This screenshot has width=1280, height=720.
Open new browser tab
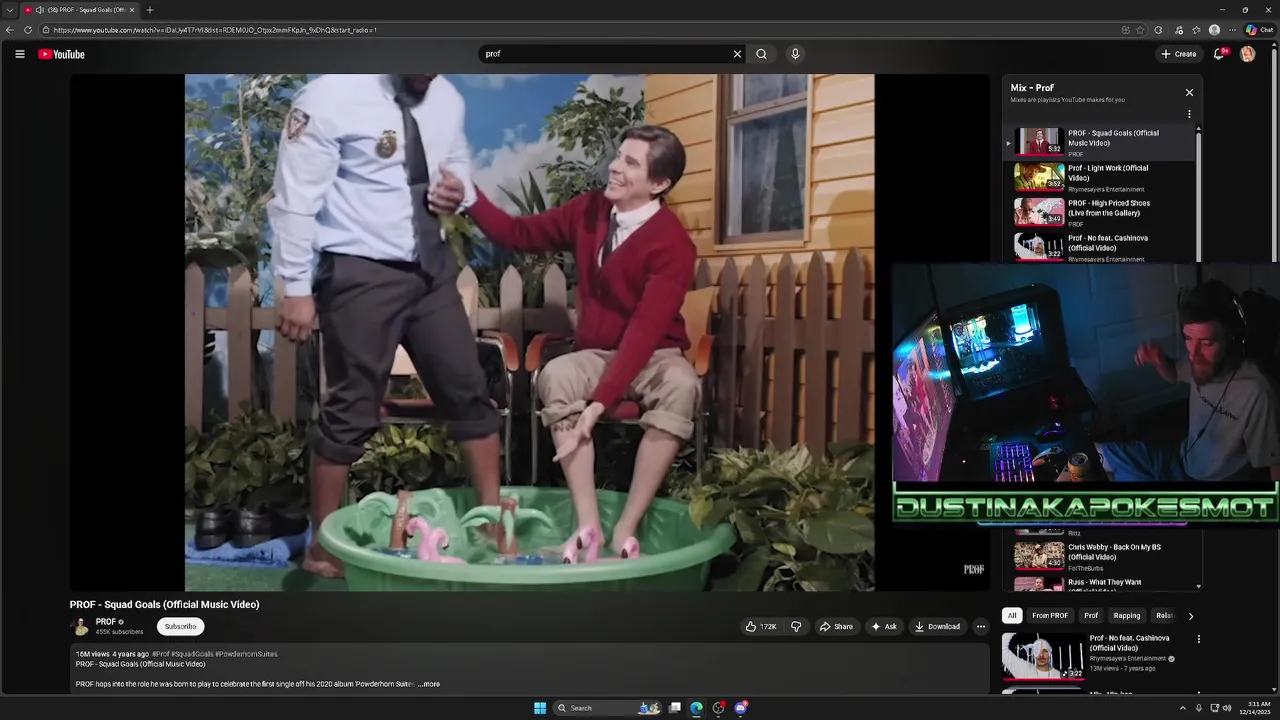[x=150, y=10]
